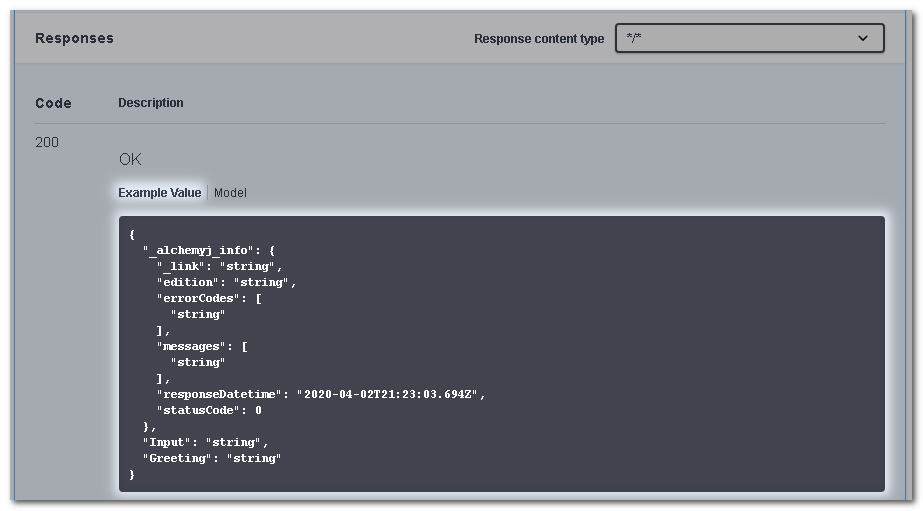Click the "messages" array line

(202, 346)
